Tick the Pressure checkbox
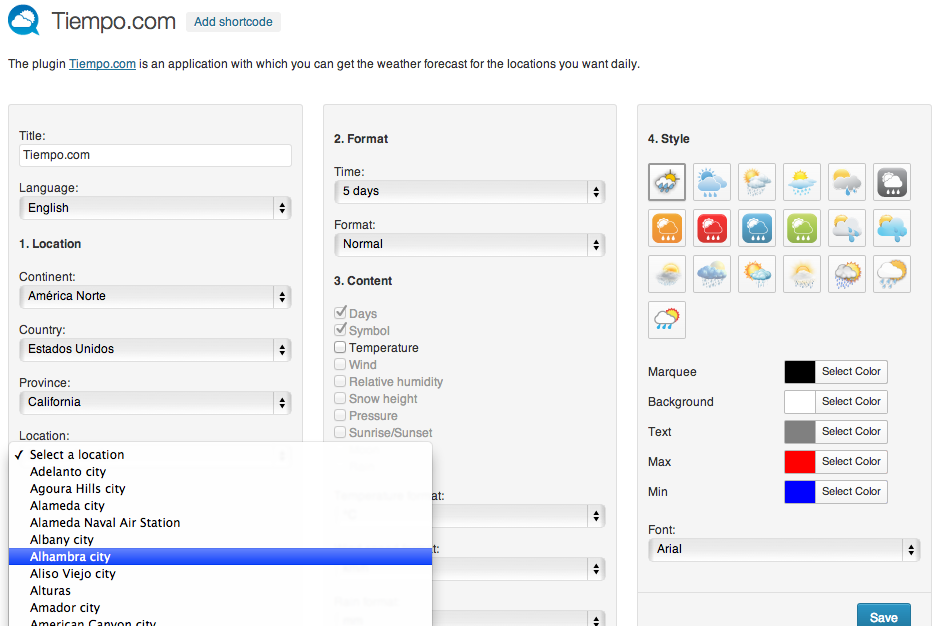945x626 pixels. point(341,415)
